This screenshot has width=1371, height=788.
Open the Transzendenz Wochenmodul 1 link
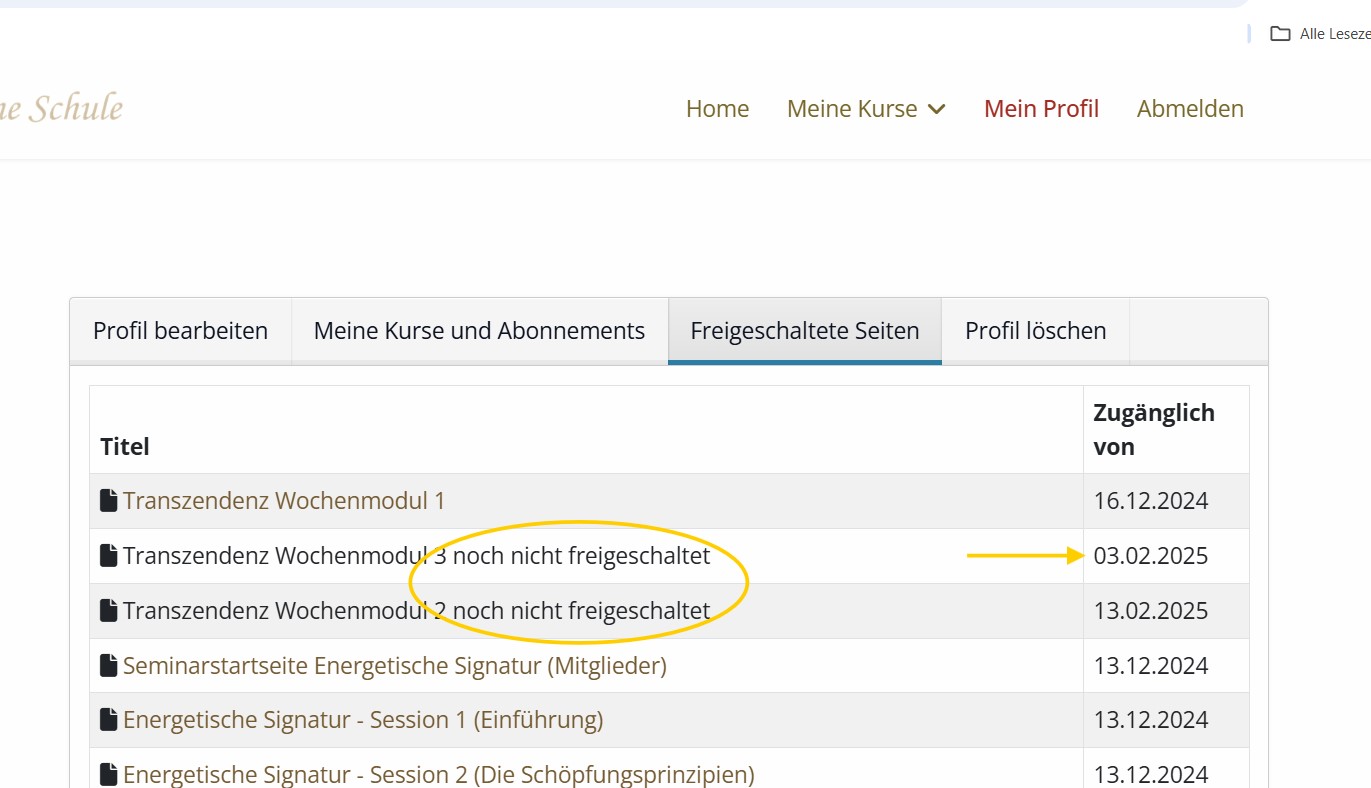(284, 501)
